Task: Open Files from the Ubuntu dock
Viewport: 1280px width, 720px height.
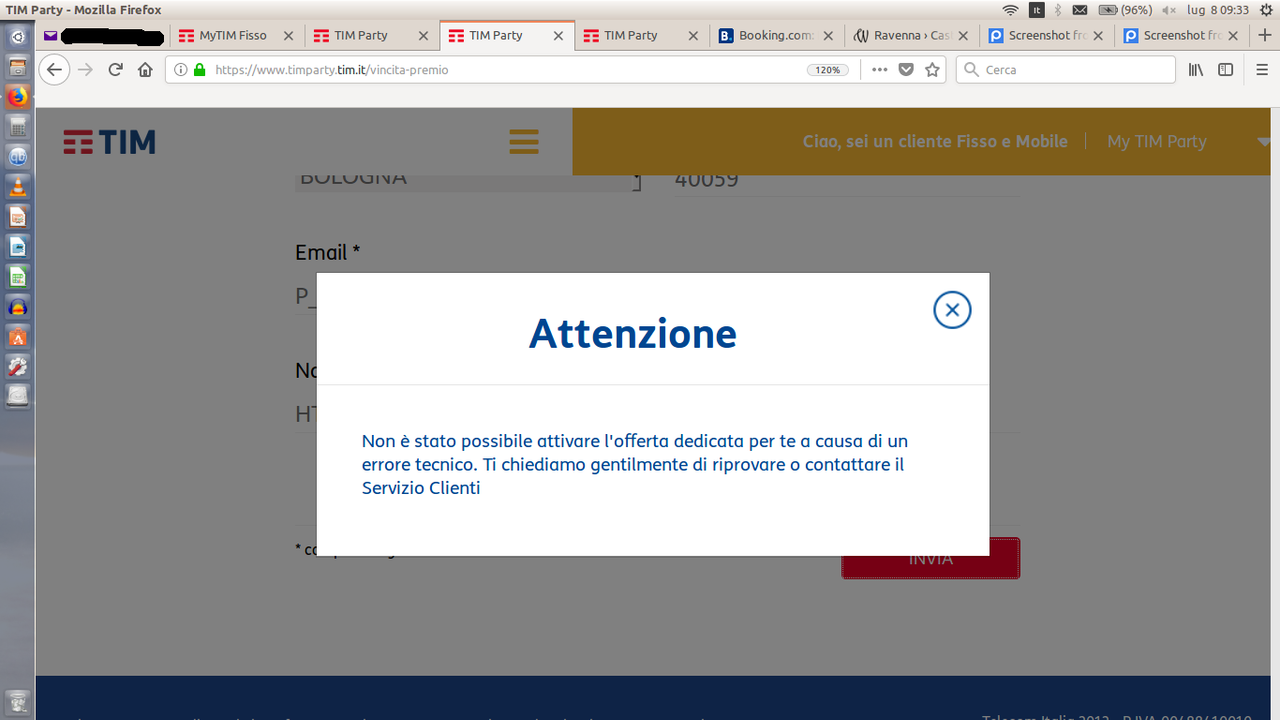Action: [x=17, y=68]
